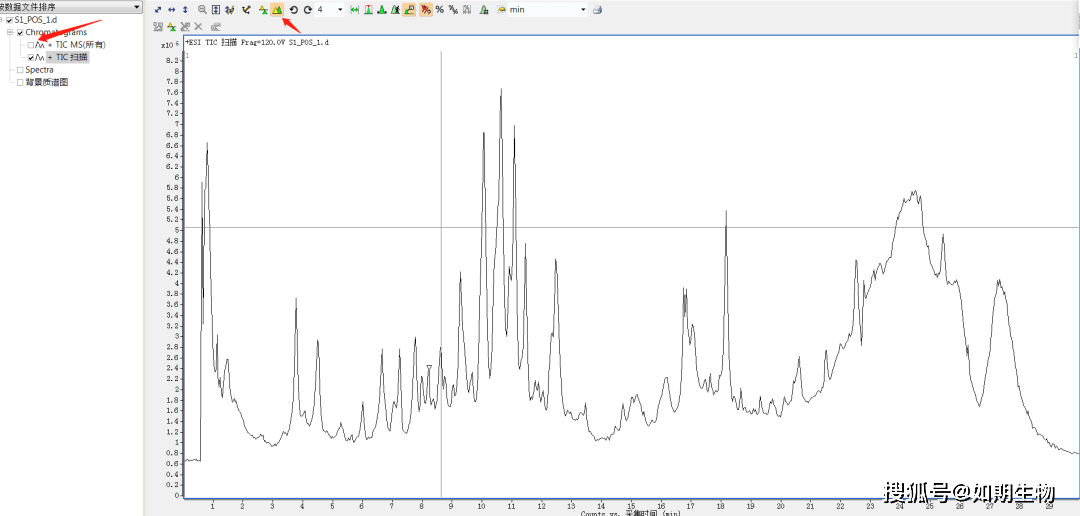Click the percent sign toolbar icon
The width and height of the screenshot is (1080, 516).
click(440, 9)
